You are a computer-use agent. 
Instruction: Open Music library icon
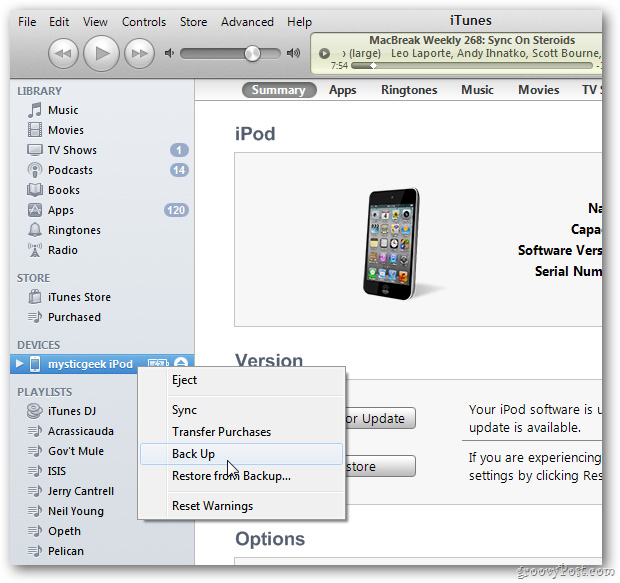pyautogui.click(x=35, y=110)
